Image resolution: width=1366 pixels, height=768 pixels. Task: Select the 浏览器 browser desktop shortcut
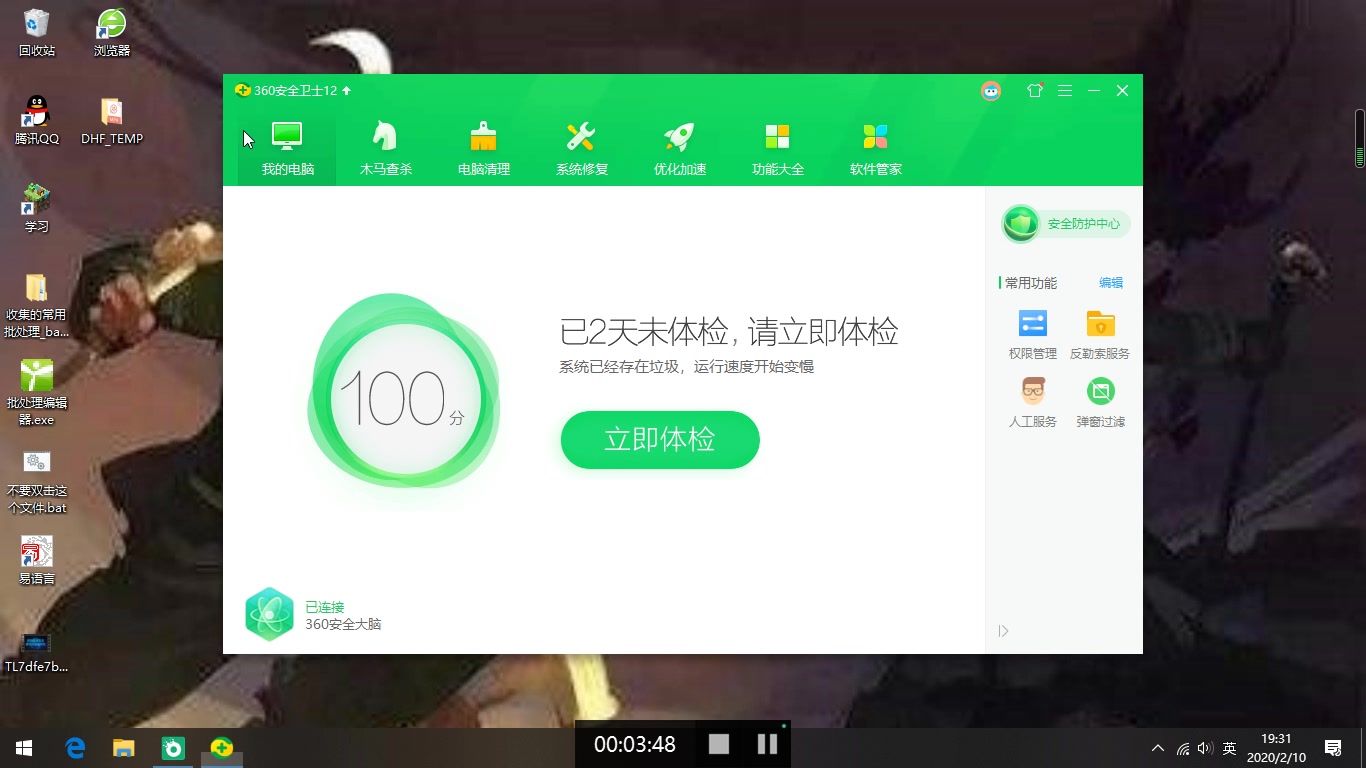(112, 32)
